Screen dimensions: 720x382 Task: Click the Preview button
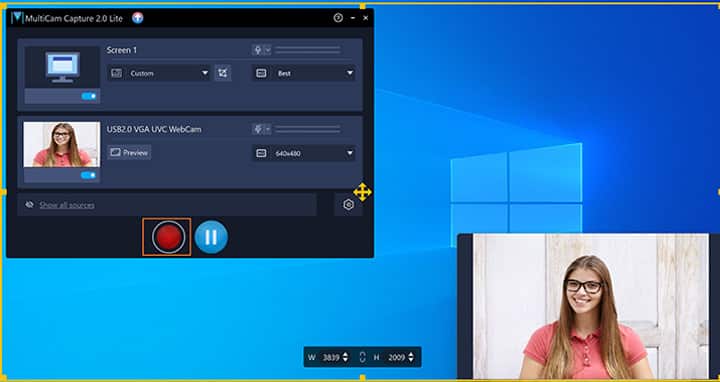tap(129, 152)
